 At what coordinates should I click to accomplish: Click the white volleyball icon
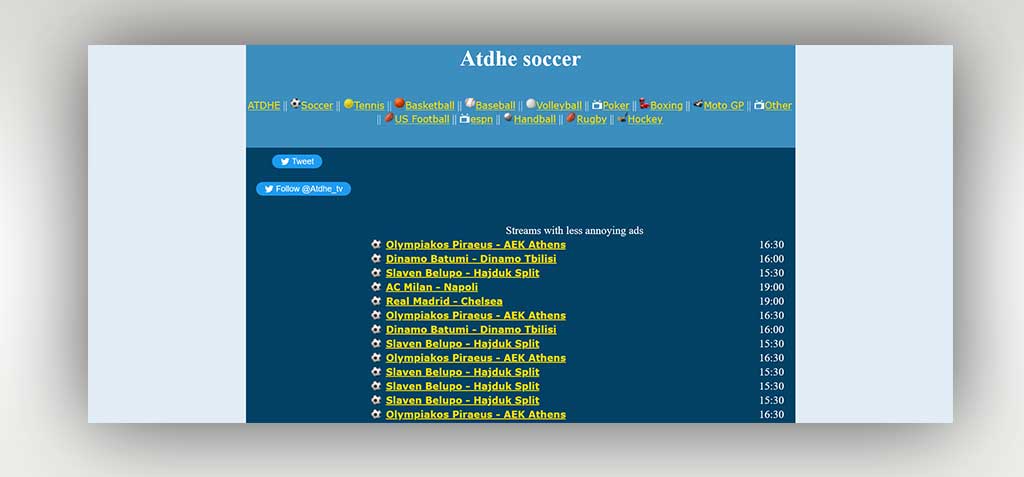click(531, 103)
